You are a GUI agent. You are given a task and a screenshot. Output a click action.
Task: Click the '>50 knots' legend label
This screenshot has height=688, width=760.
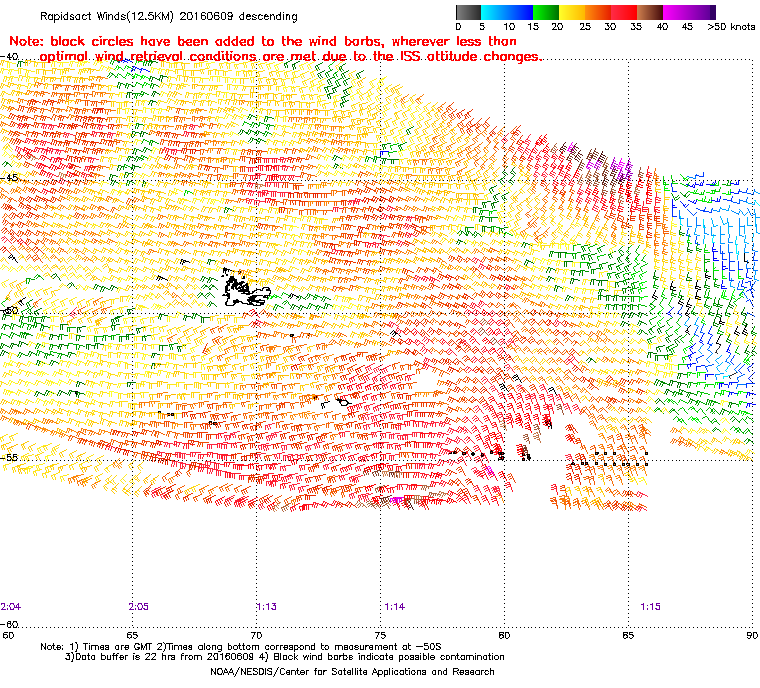click(731, 27)
